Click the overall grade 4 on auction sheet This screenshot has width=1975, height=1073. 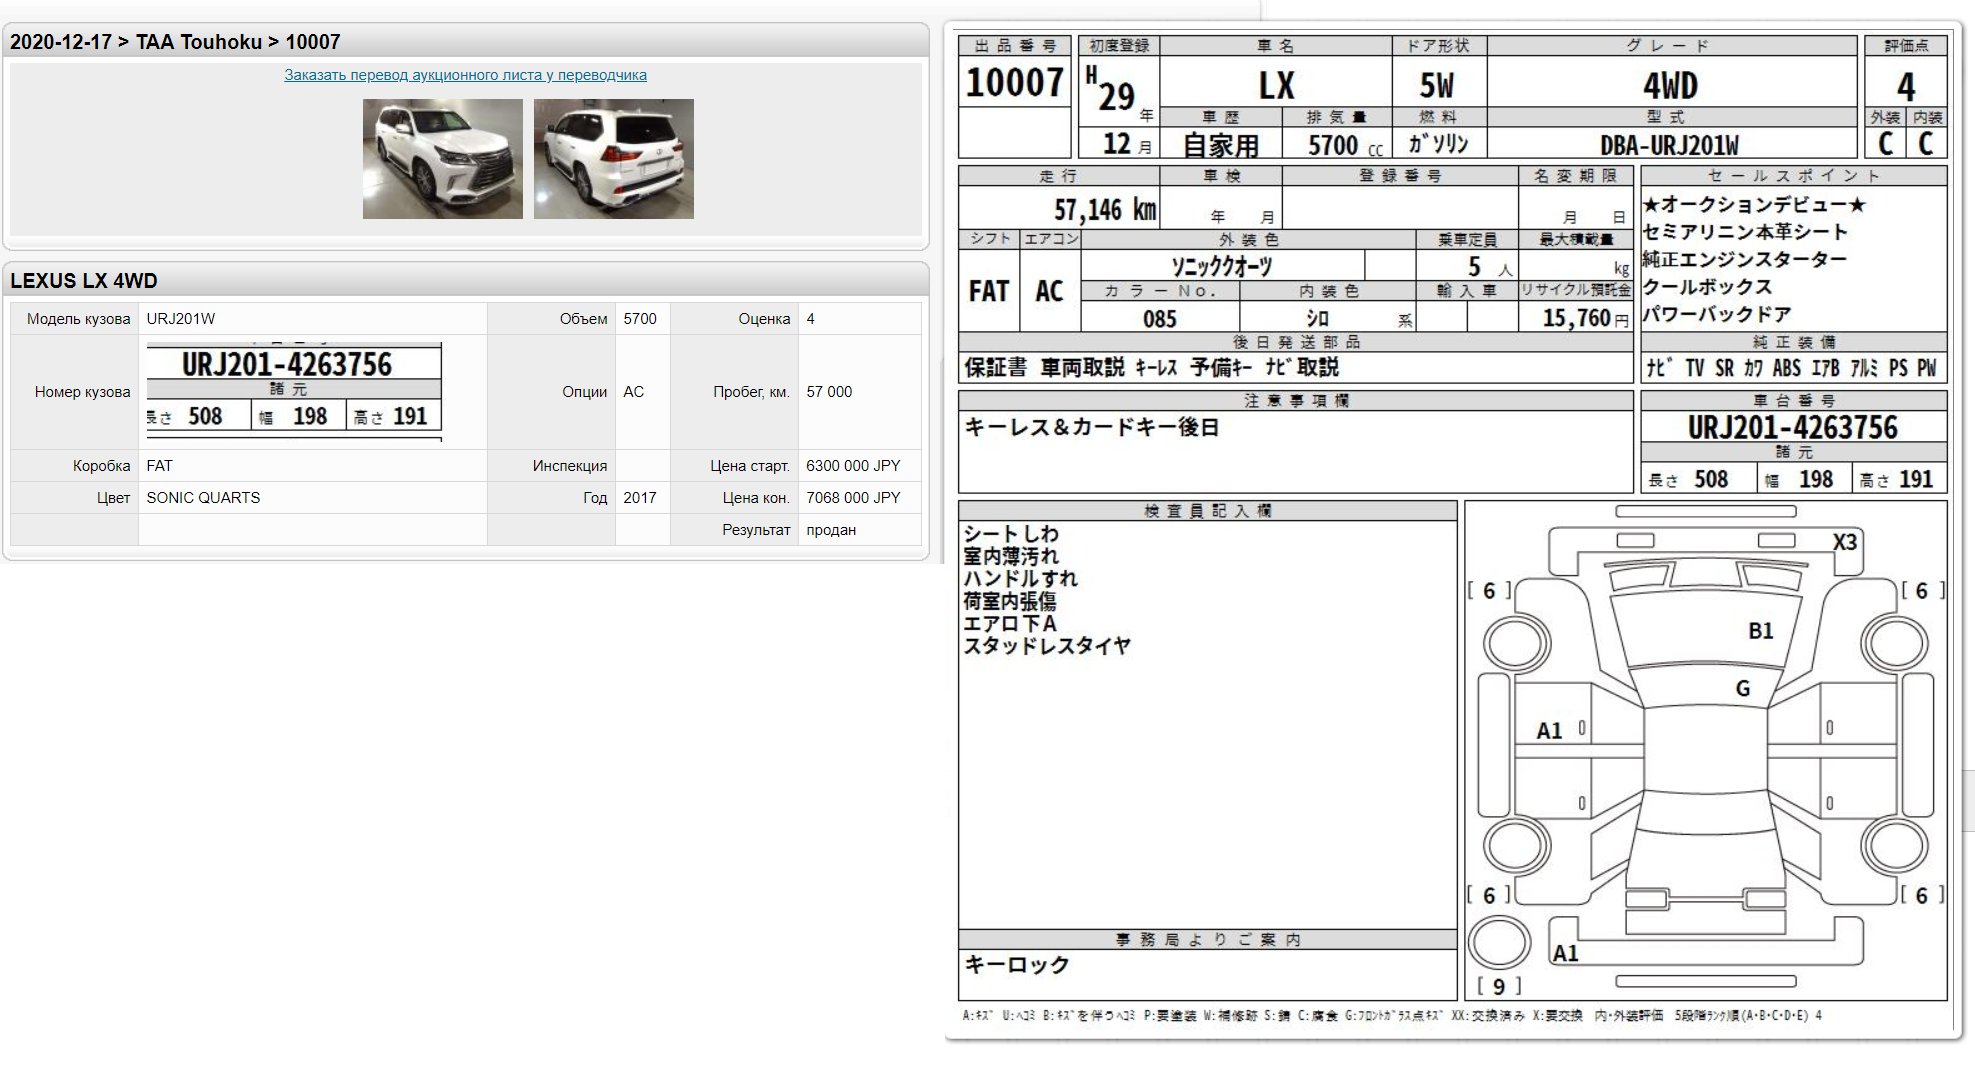pos(1906,87)
